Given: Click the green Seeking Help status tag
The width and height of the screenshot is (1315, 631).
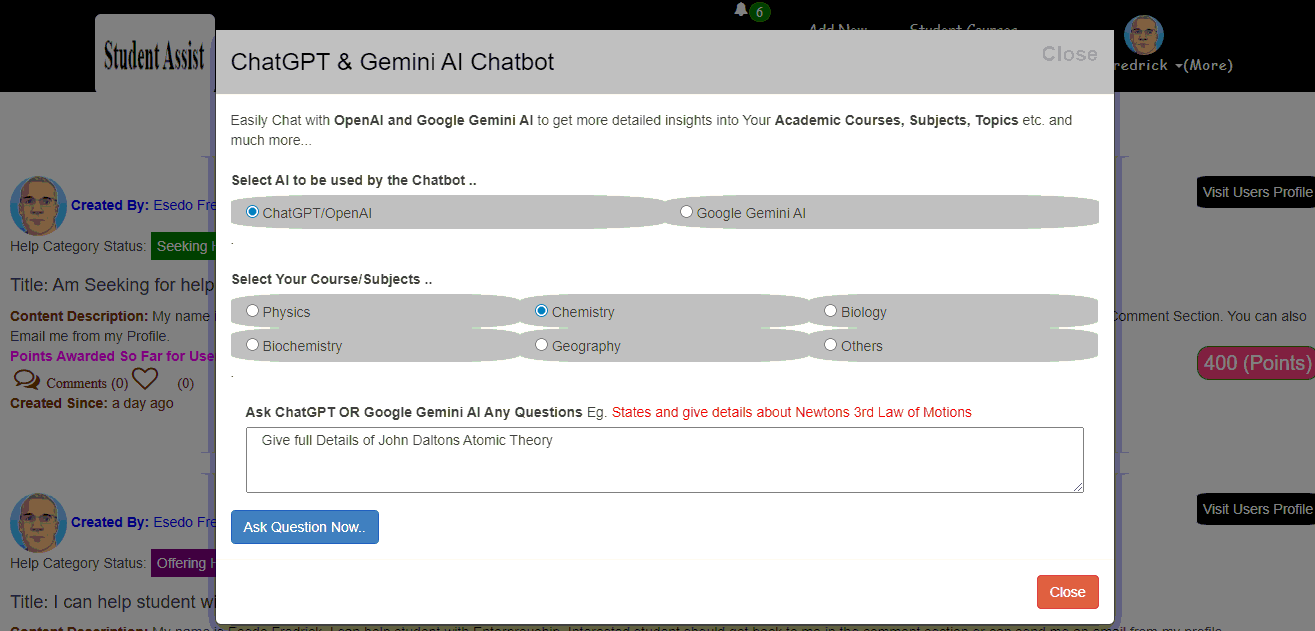Looking at the screenshot, I should 183,246.
